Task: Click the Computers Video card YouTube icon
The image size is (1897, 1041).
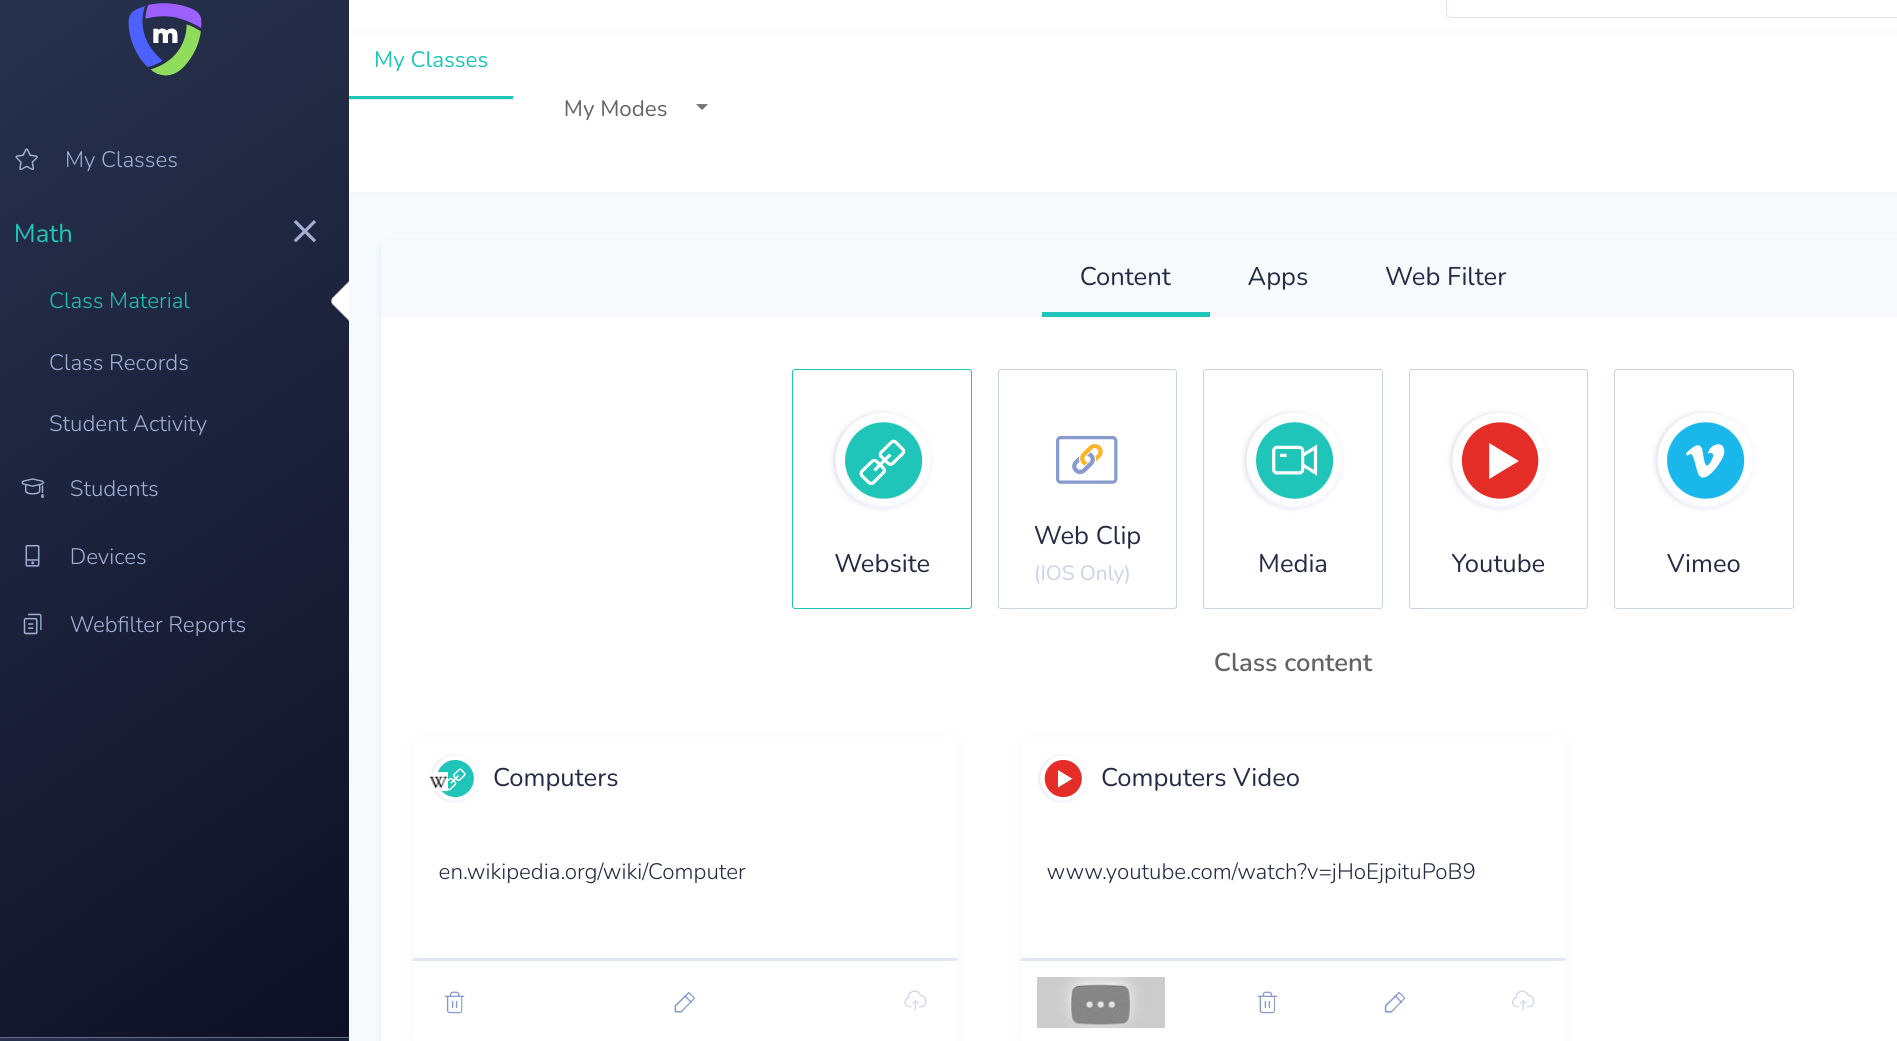Action: pos(1063,778)
